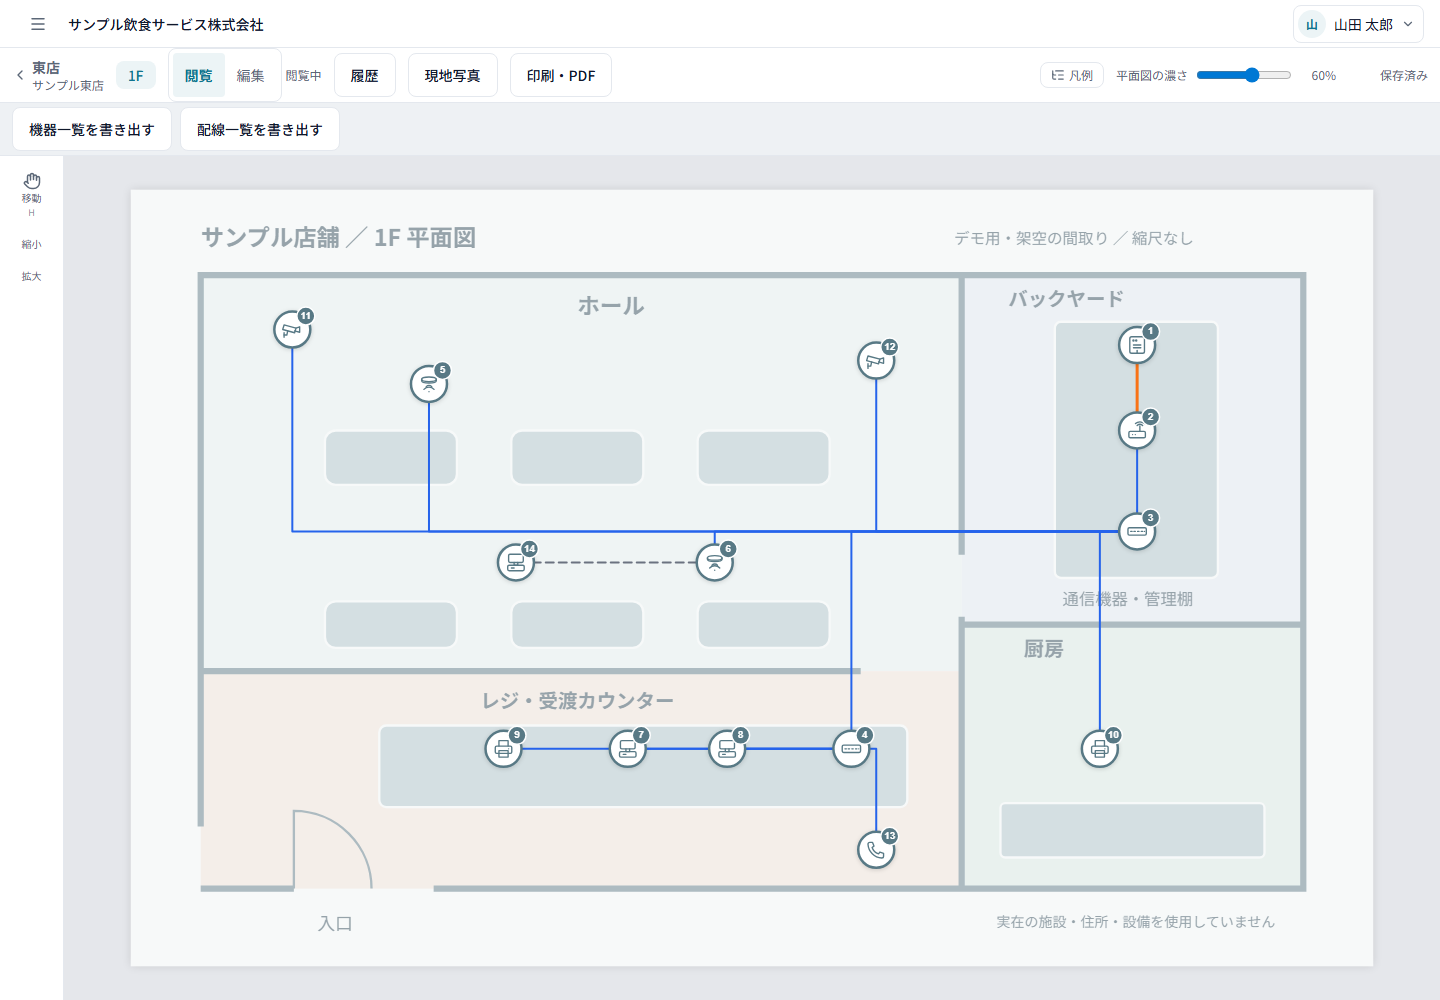Viewport: 1440px width, 1000px height.
Task: Open the hamburger navigation menu
Action: 38,24
